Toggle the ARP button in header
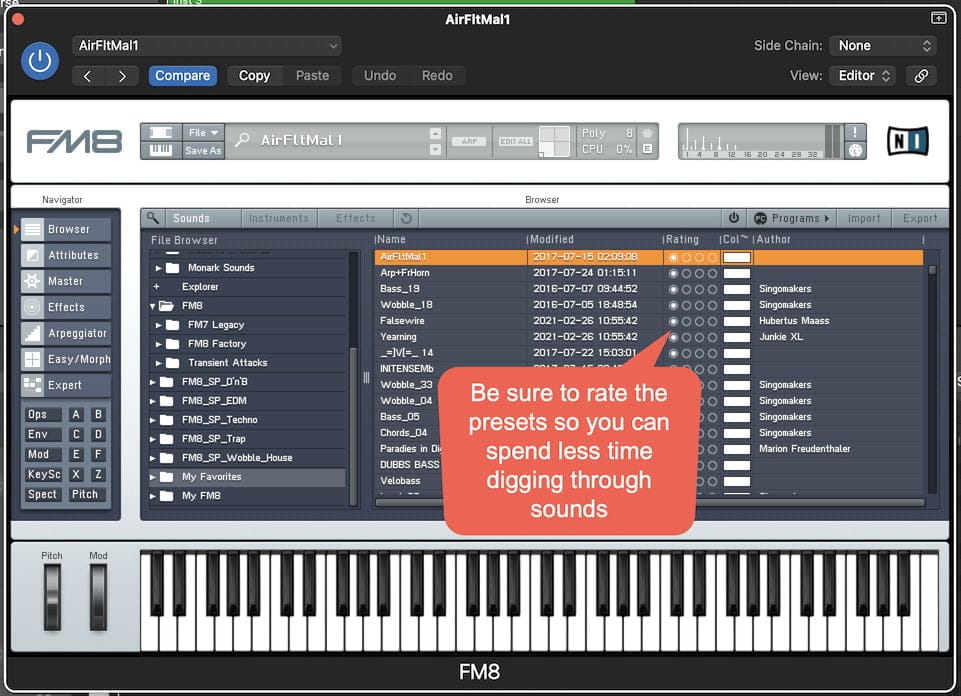 [x=469, y=142]
